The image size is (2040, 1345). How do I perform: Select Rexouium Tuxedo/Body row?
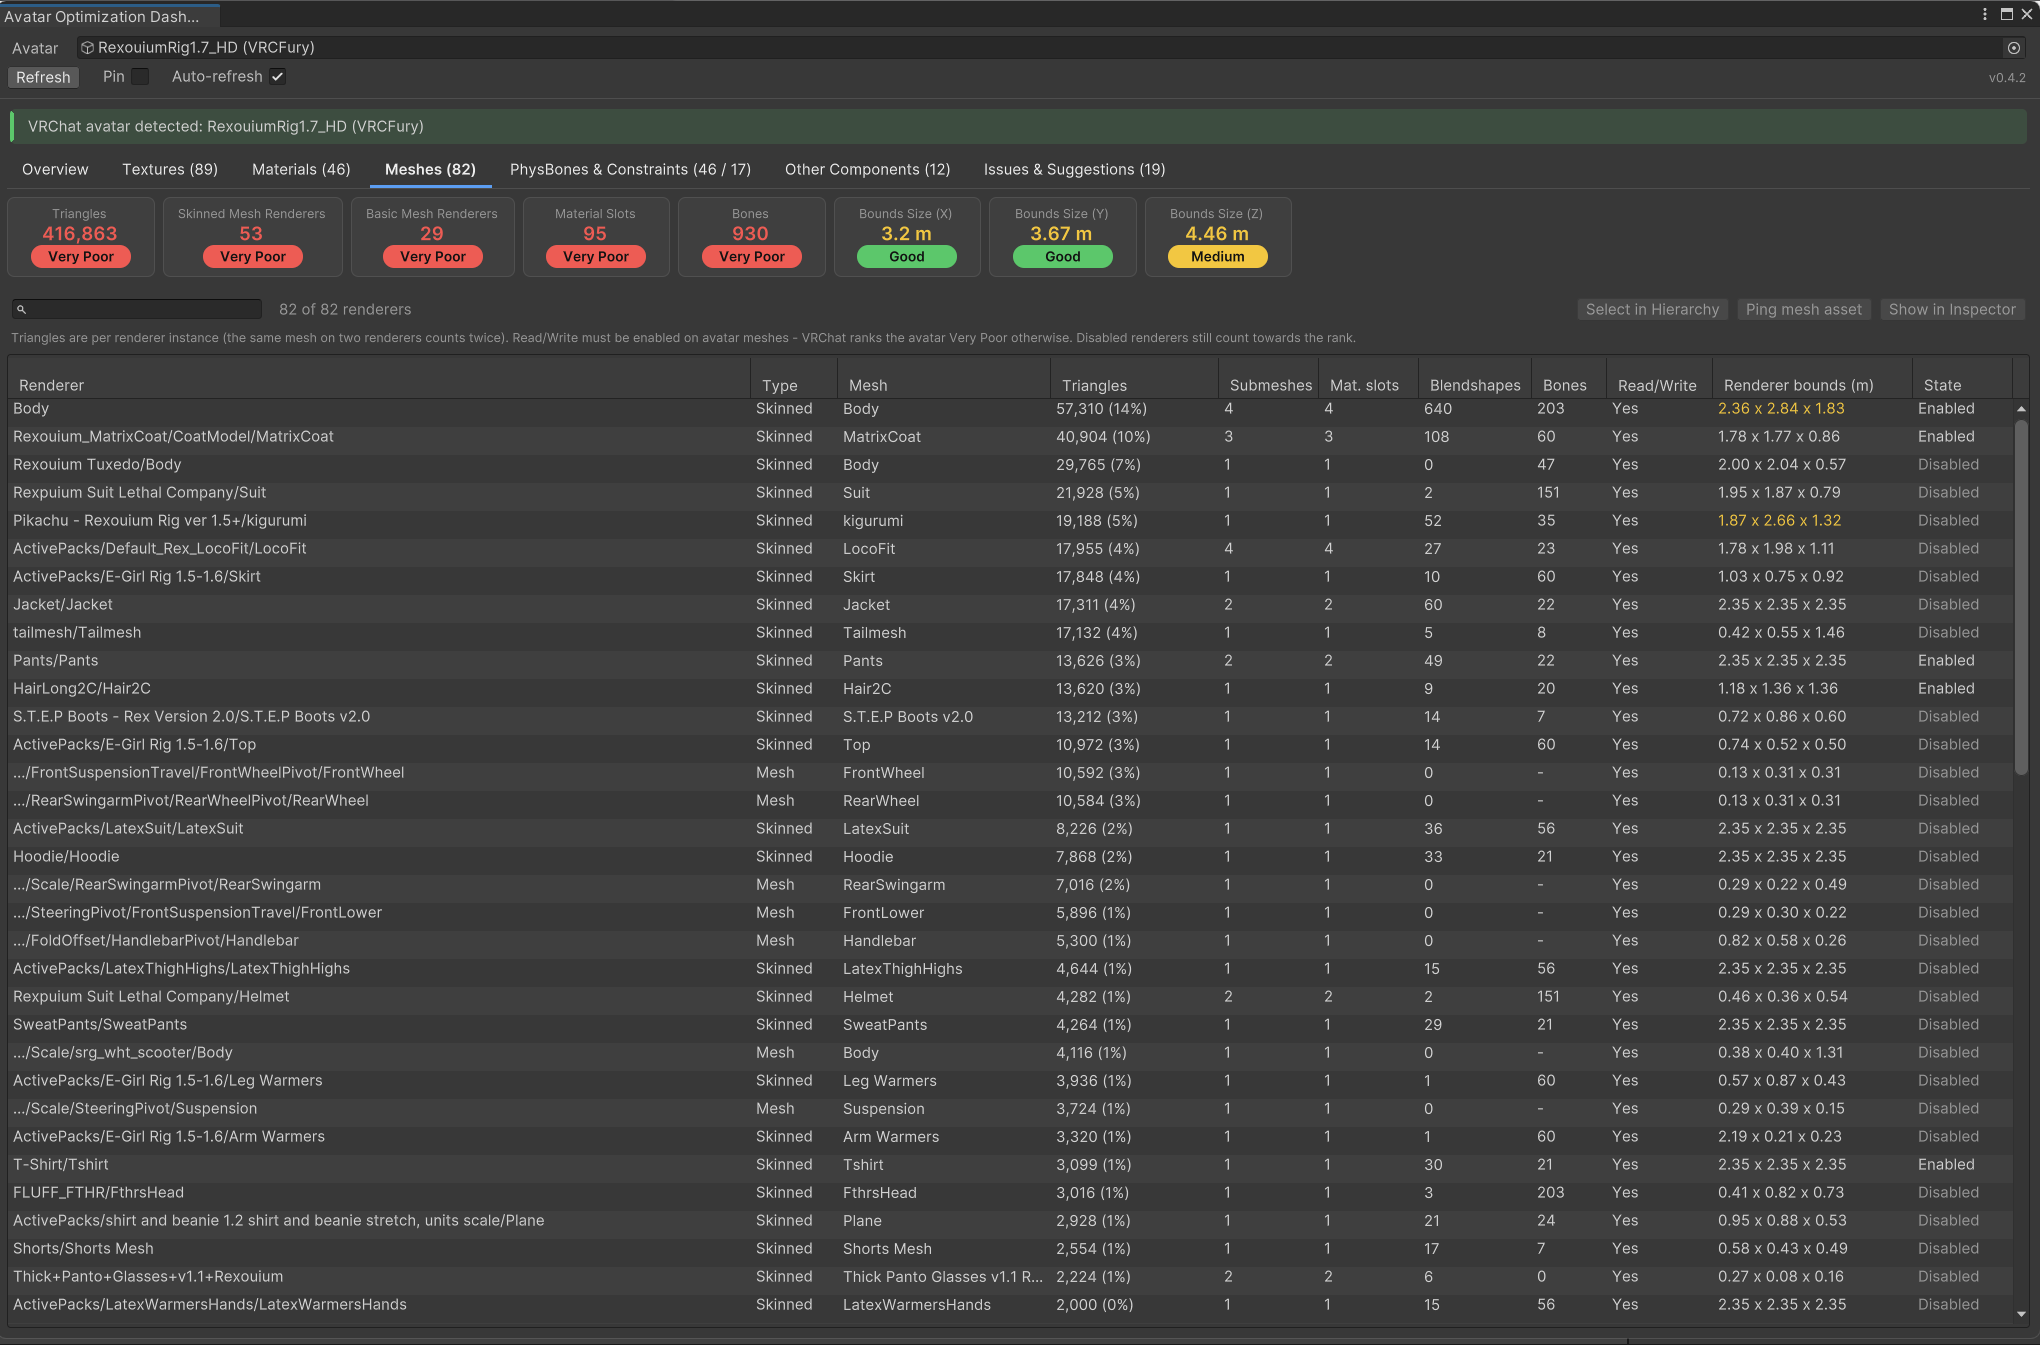tap(1010, 465)
